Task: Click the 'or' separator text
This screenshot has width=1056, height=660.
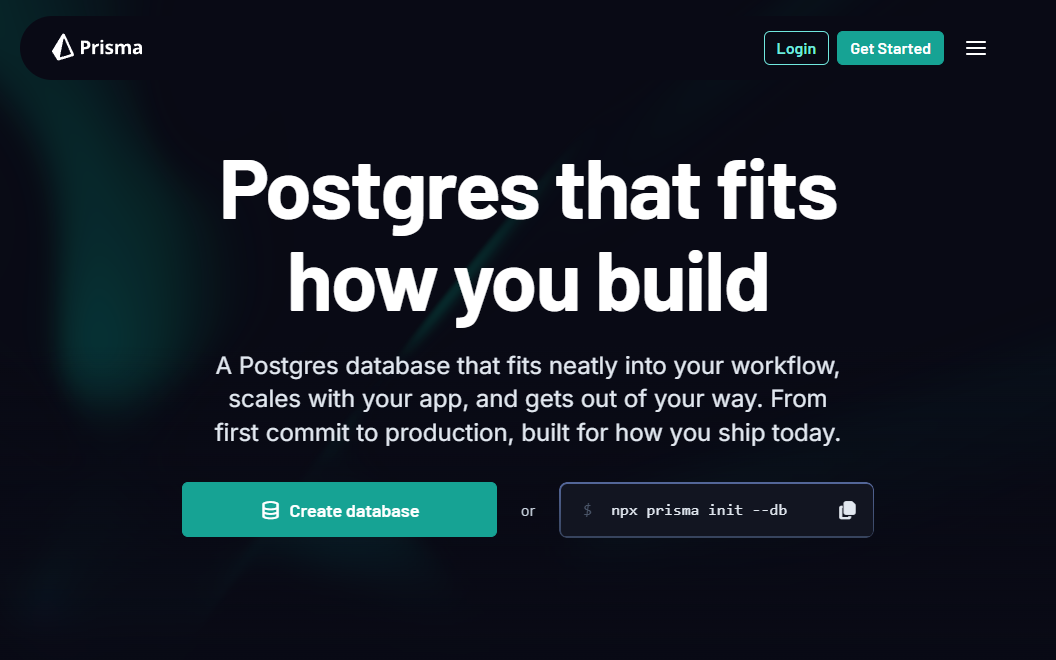Action: point(528,511)
